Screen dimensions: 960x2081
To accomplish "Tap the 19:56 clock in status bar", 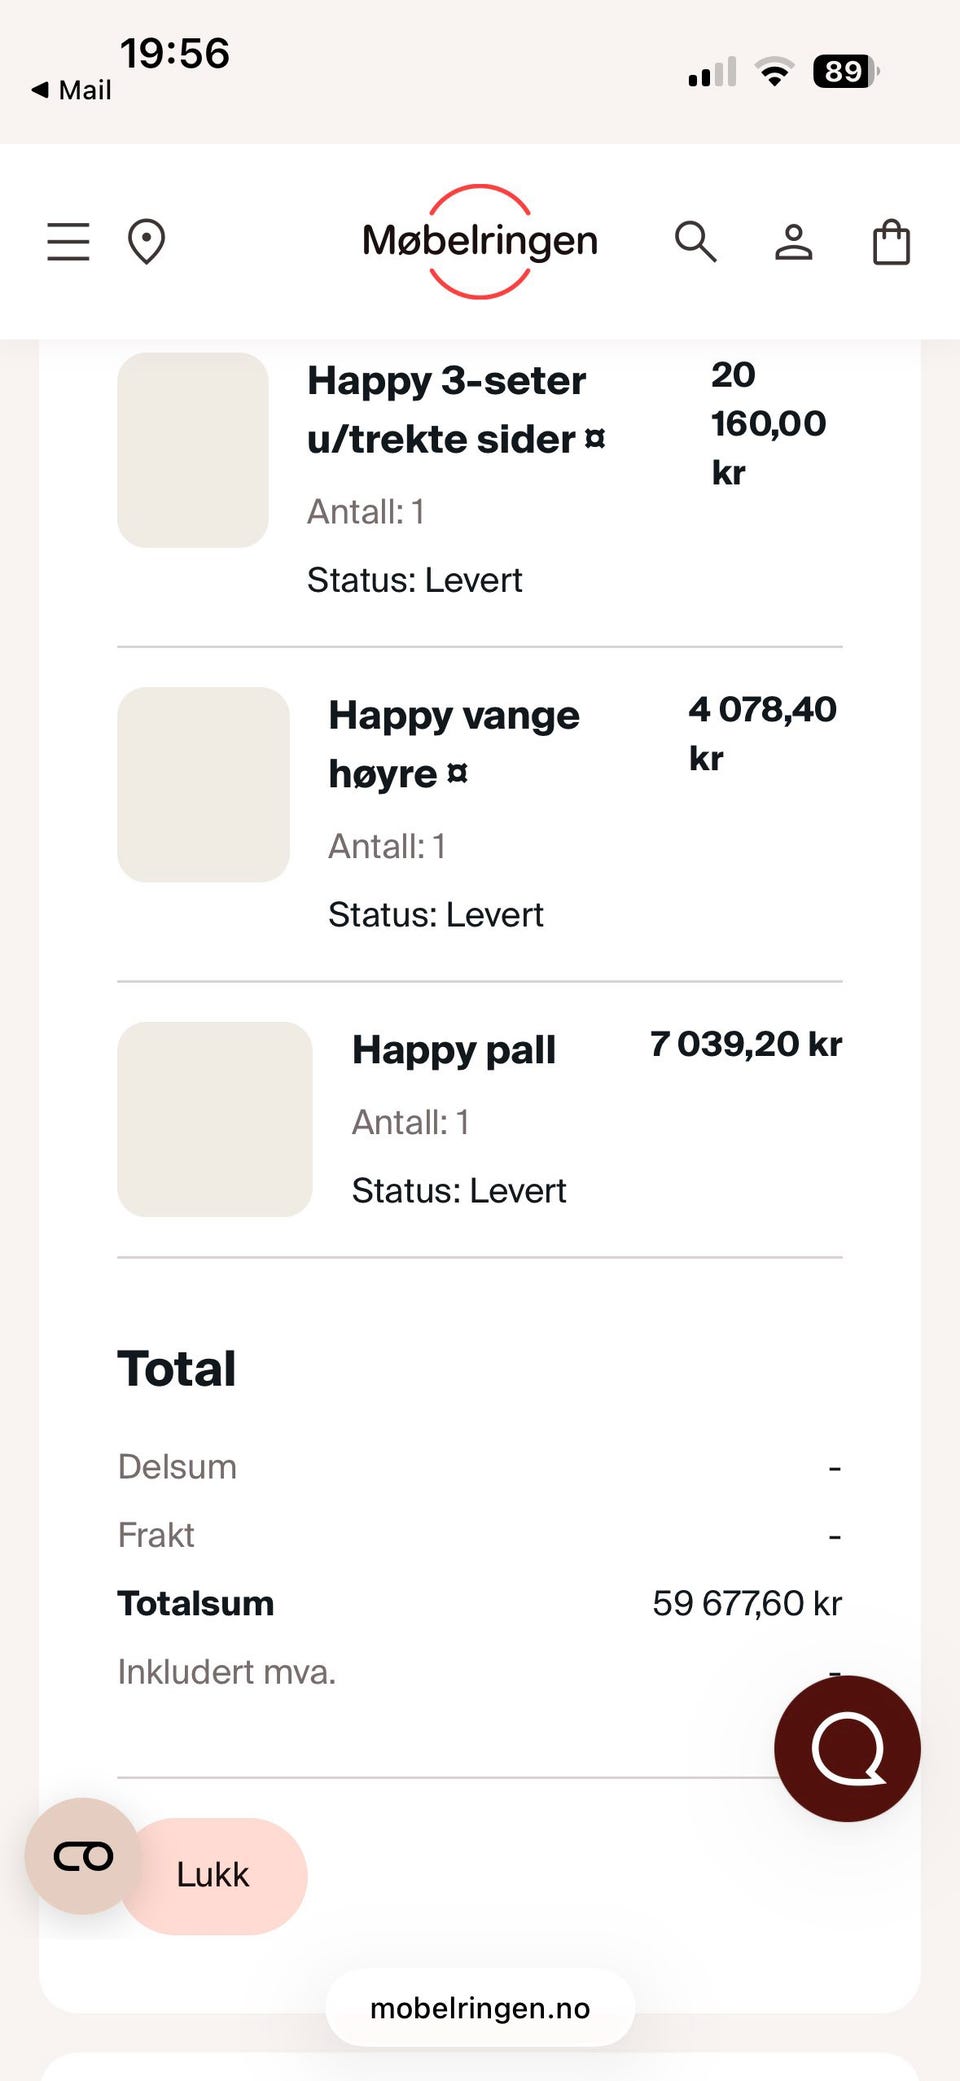I will [175, 54].
